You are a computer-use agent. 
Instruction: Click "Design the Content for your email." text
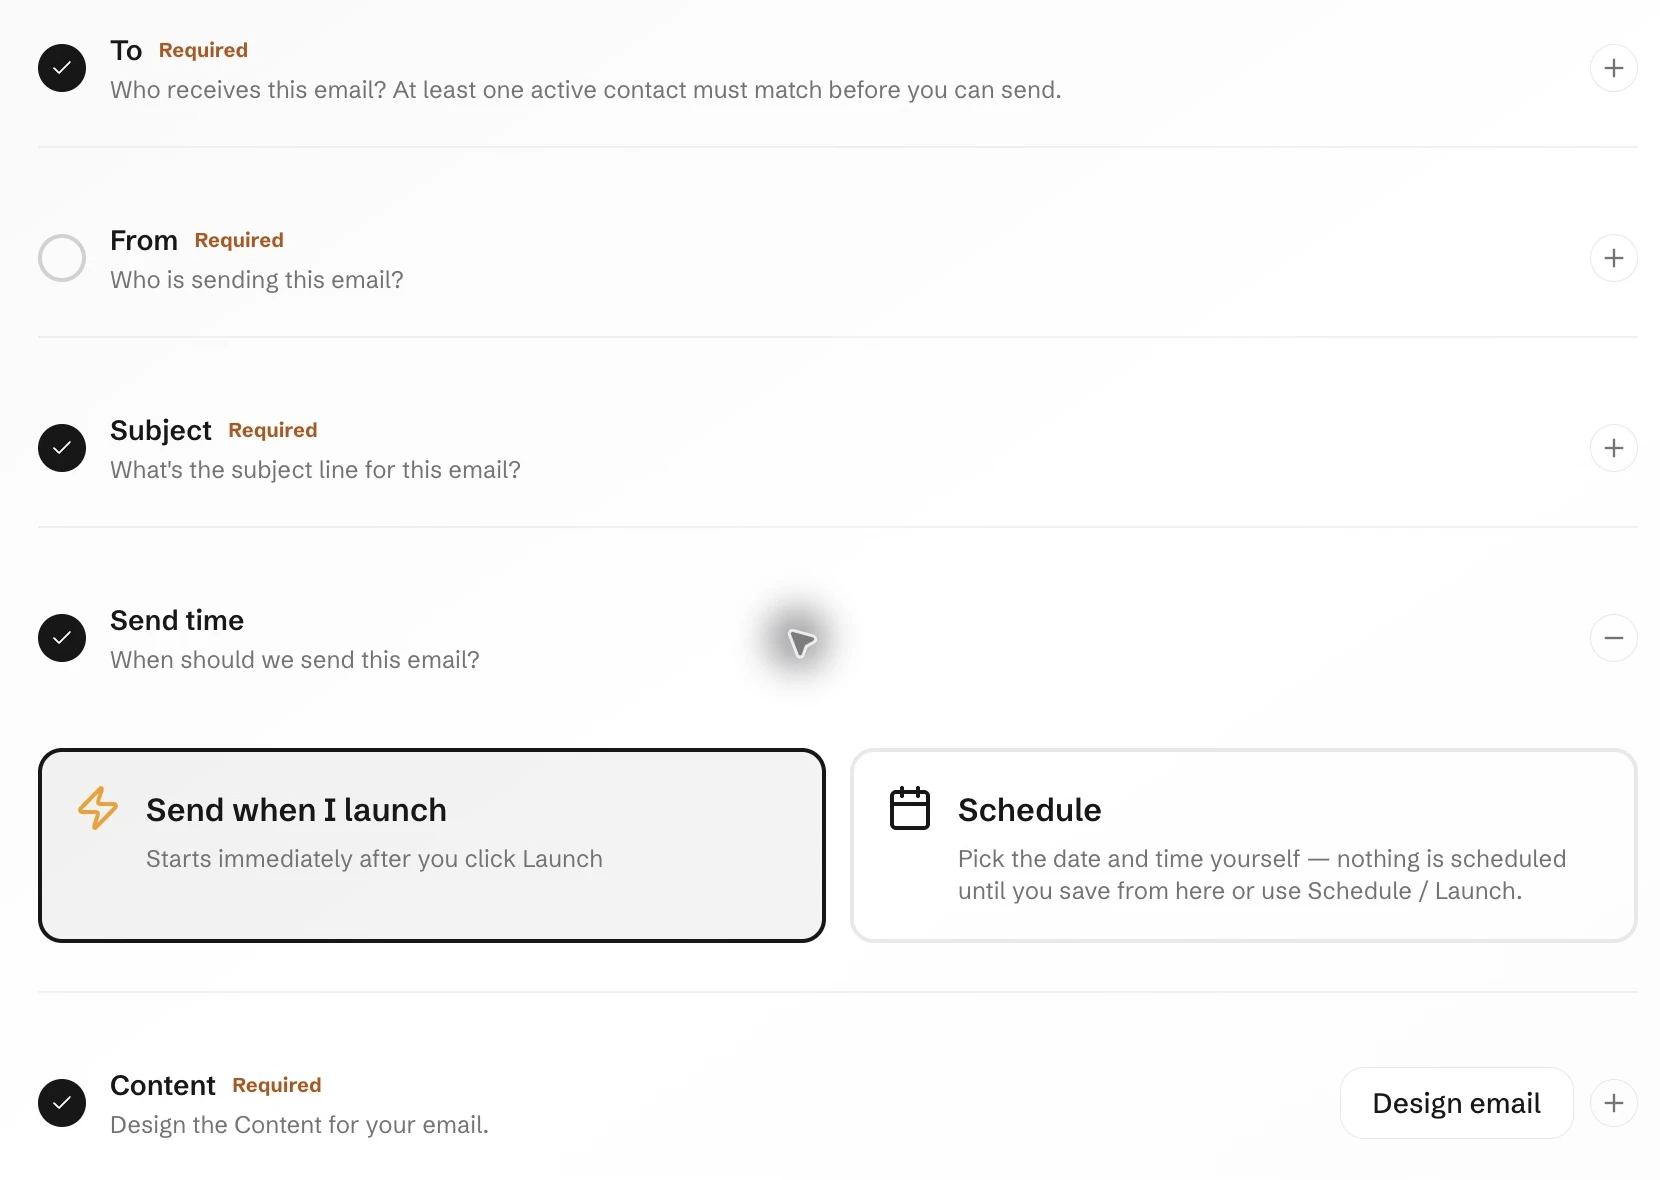pos(299,1125)
